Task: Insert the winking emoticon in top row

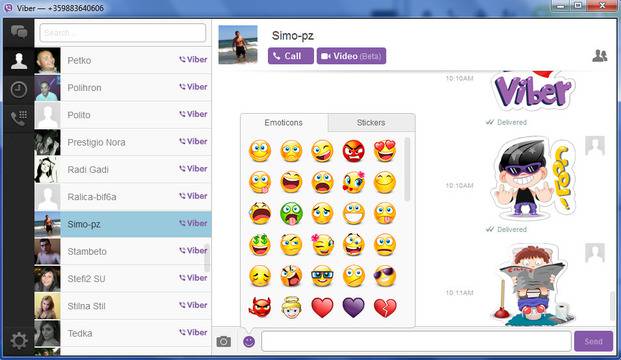Action: [322, 151]
